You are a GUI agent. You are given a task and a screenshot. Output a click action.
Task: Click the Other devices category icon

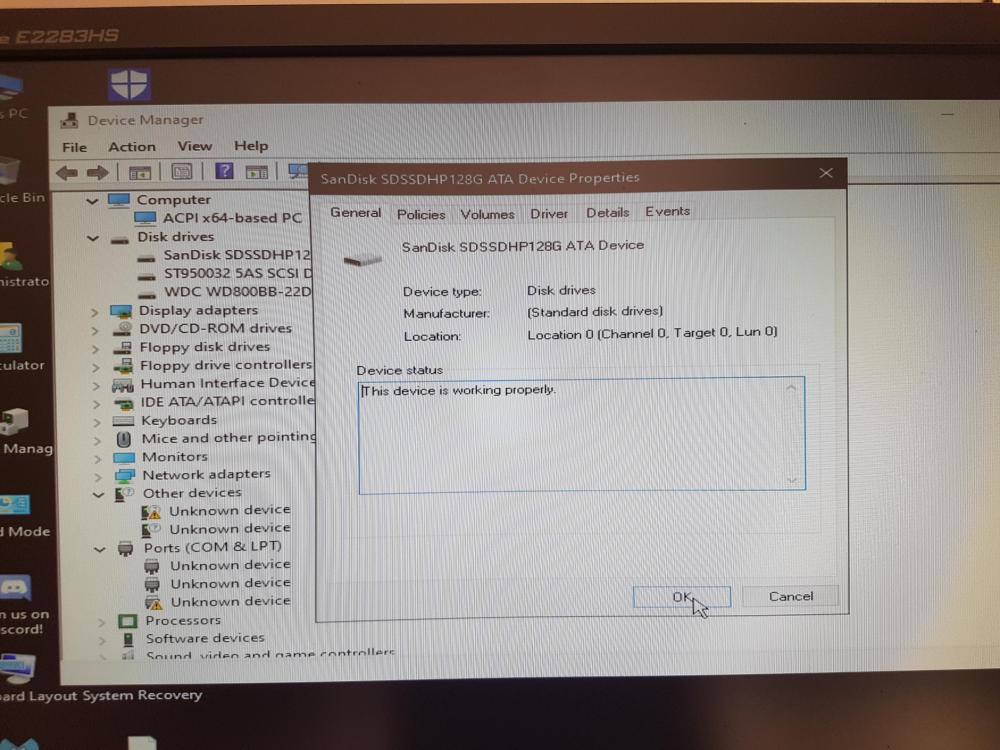(x=124, y=494)
